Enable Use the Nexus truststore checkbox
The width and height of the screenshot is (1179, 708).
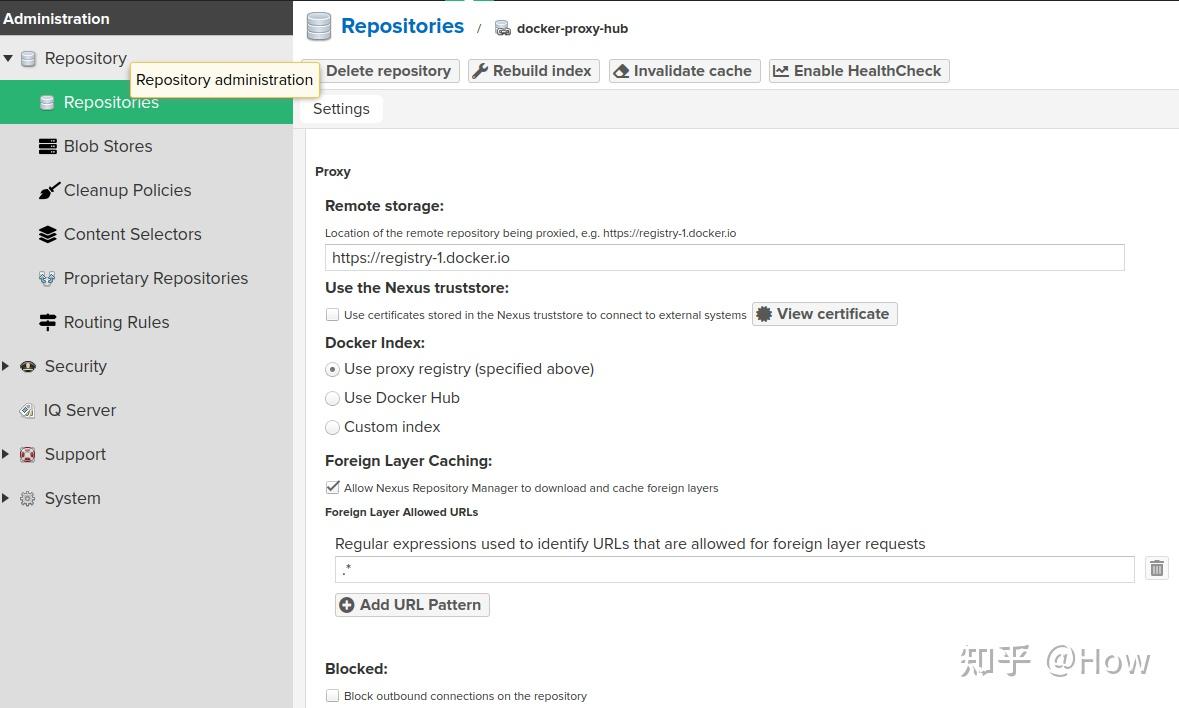click(333, 315)
